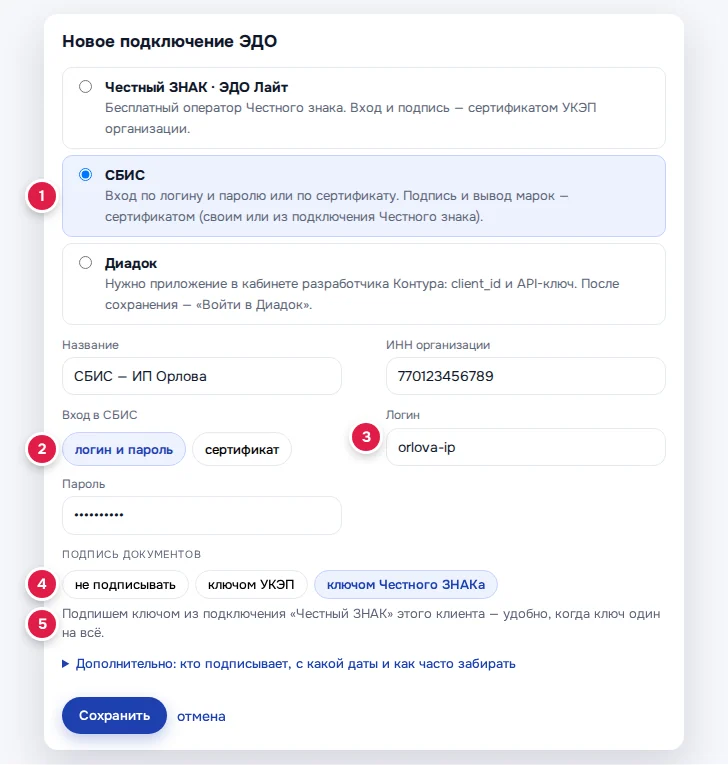Focus the Логин input field
Image resolution: width=728 pixels, height=765 pixels.
click(x=526, y=447)
